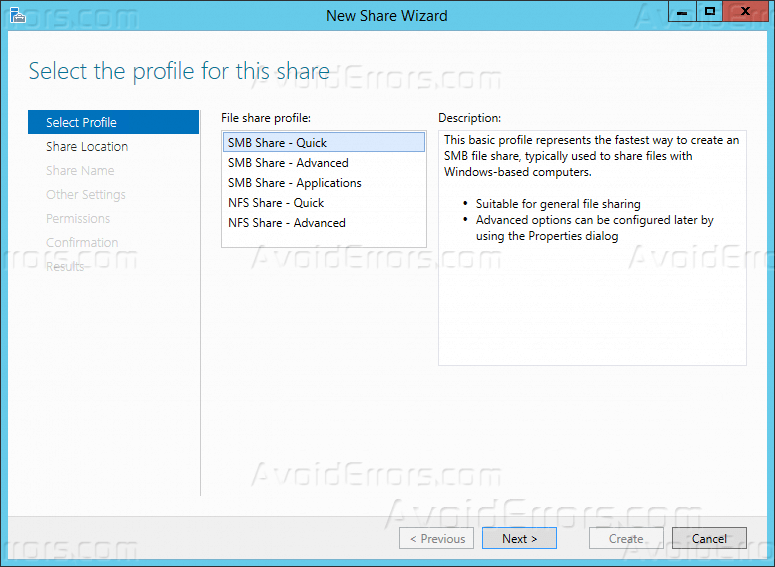Image resolution: width=775 pixels, height=567 pixels.
Task: Click the 'File share profile:' label
Action: tap(266, 118)
